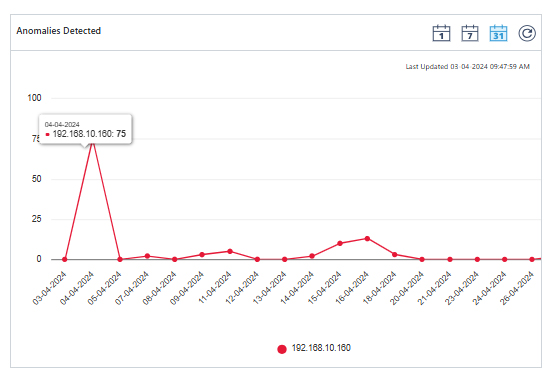
Task: Click the 13-04-2024 data point
Action: click(x=285, y=260)
